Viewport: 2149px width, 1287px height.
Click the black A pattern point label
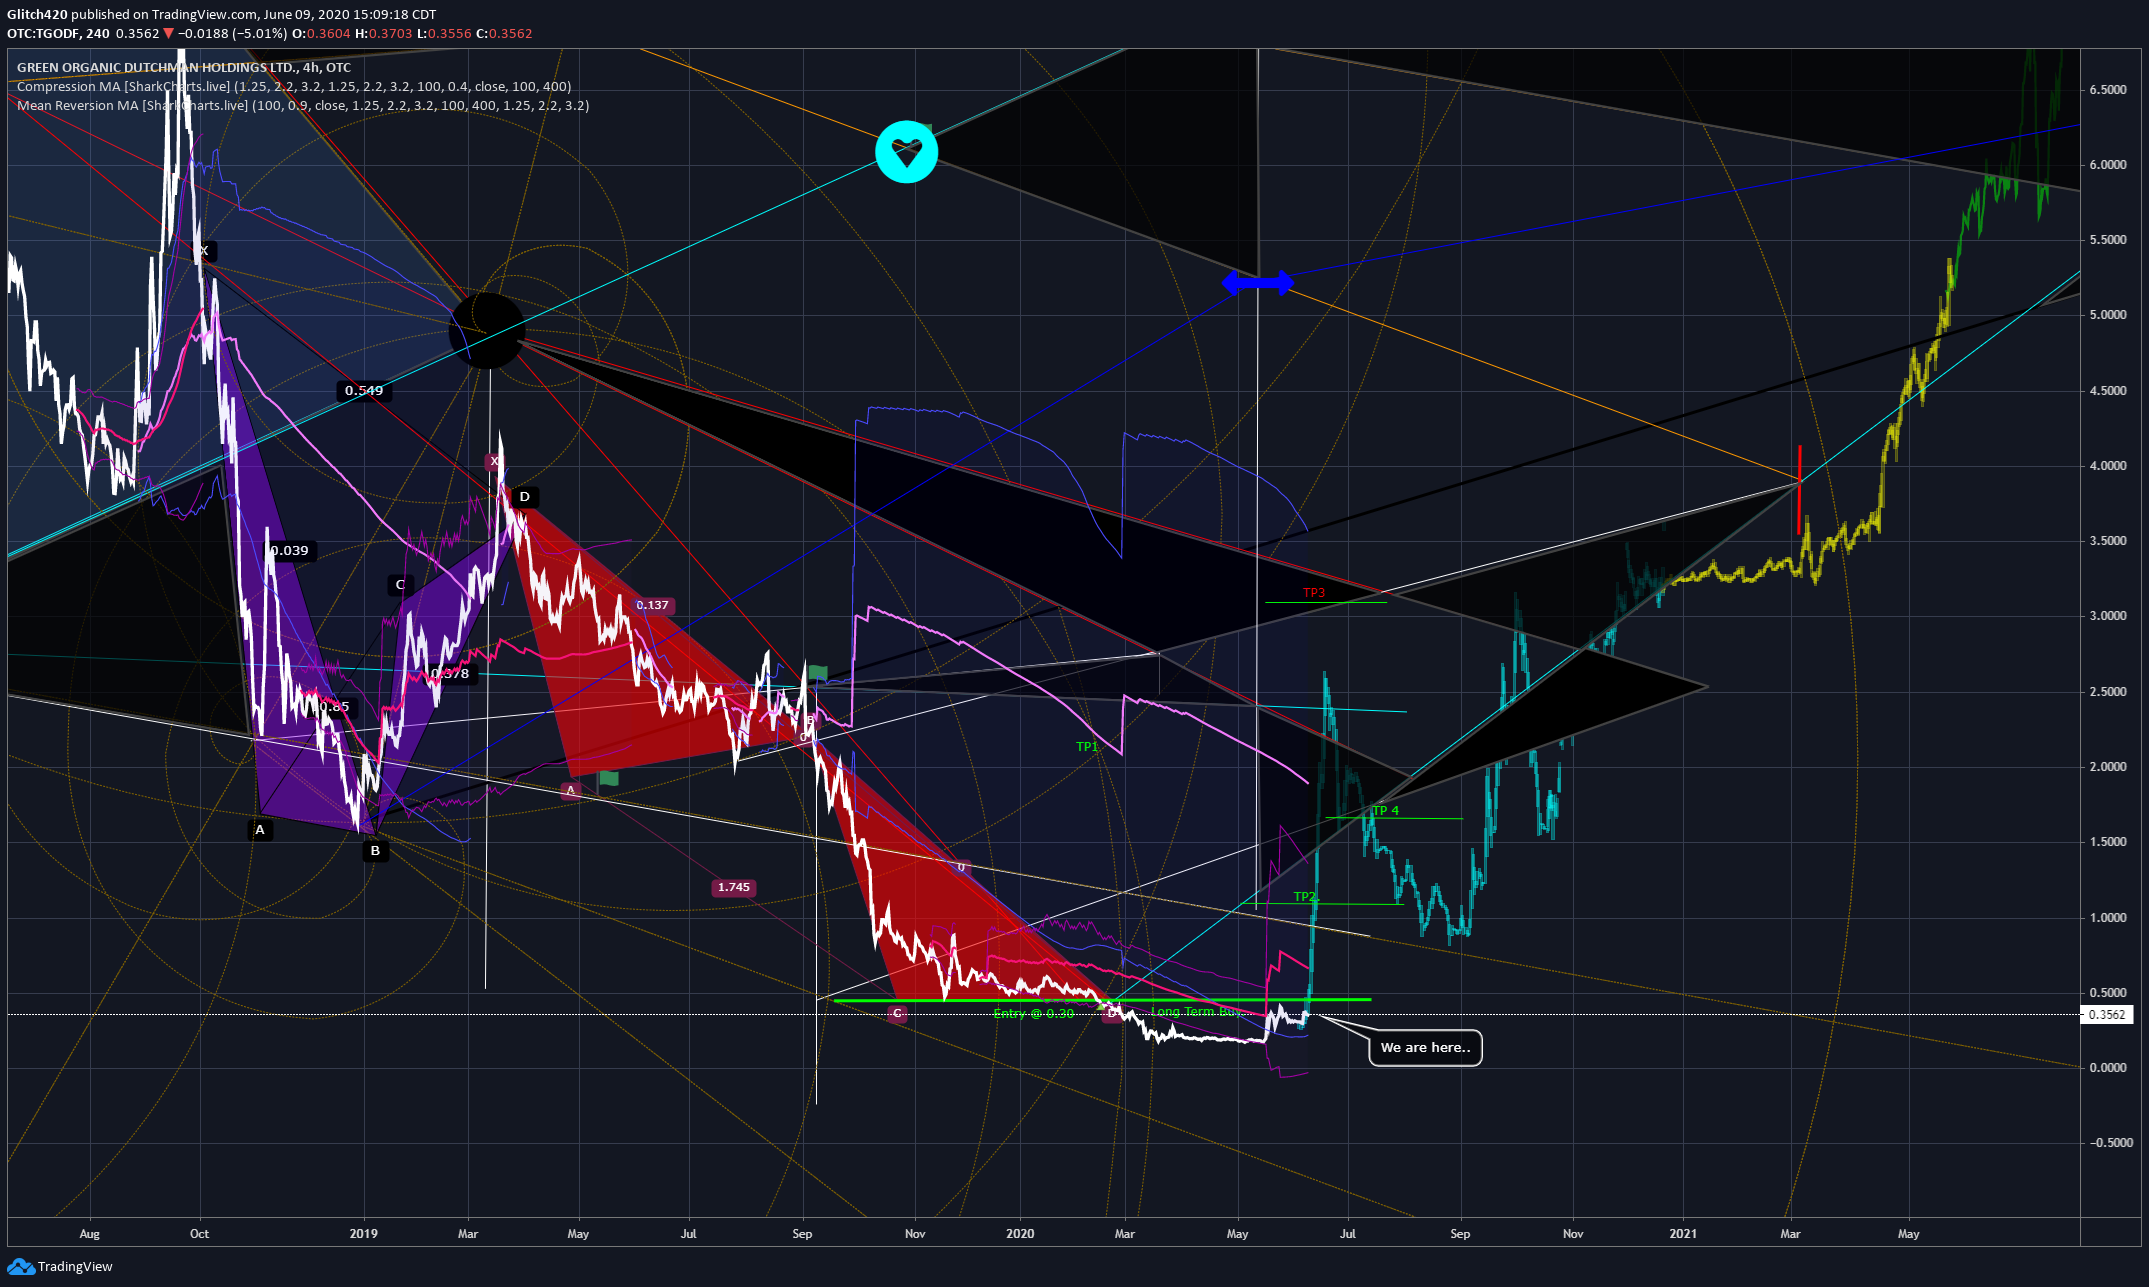pos(260,830)
